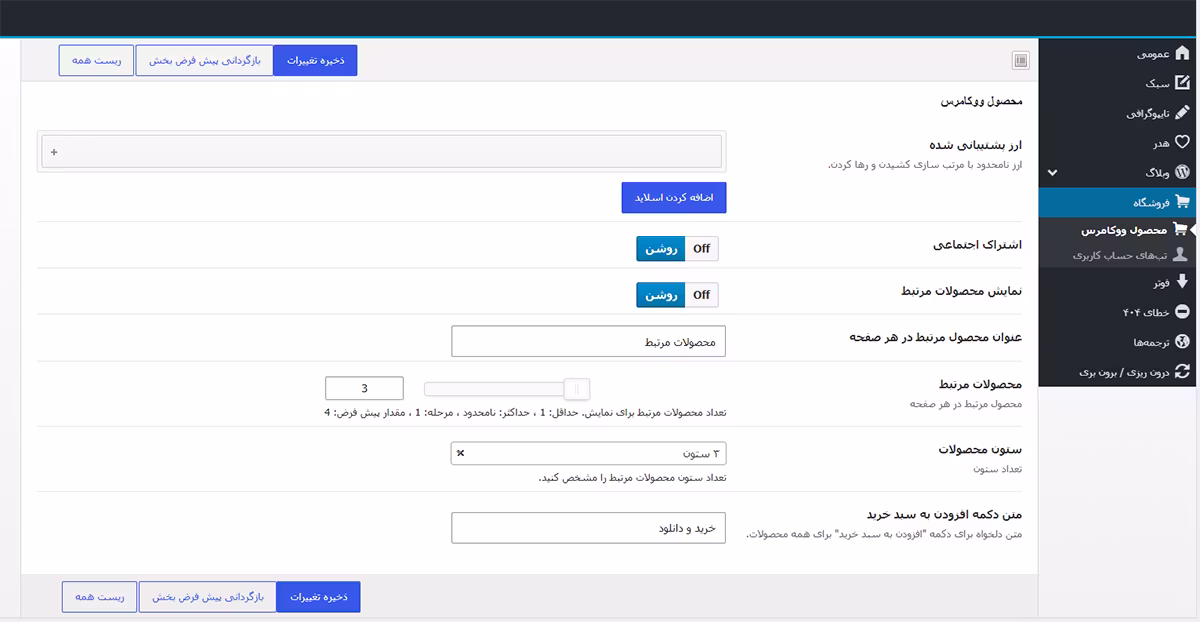
Task: Click the heart icon beside هدر
Action: tap(1182, 143)
